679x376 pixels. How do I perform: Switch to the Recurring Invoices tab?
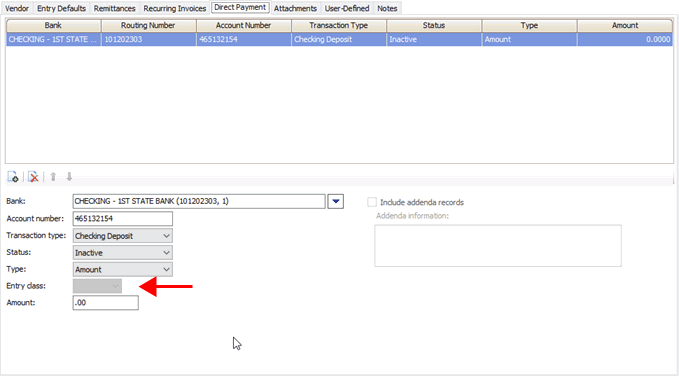[x=175, y=8]
